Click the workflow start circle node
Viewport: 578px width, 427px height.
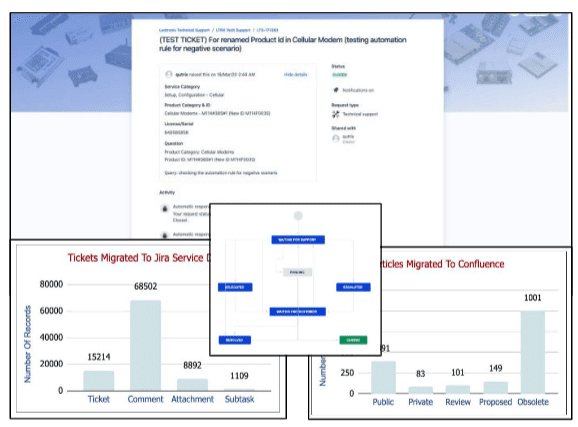pyautogui.click(x=298, y=216)
